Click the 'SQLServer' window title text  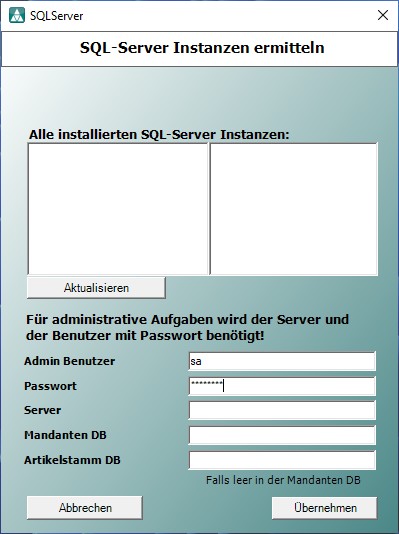click(57, 16)
